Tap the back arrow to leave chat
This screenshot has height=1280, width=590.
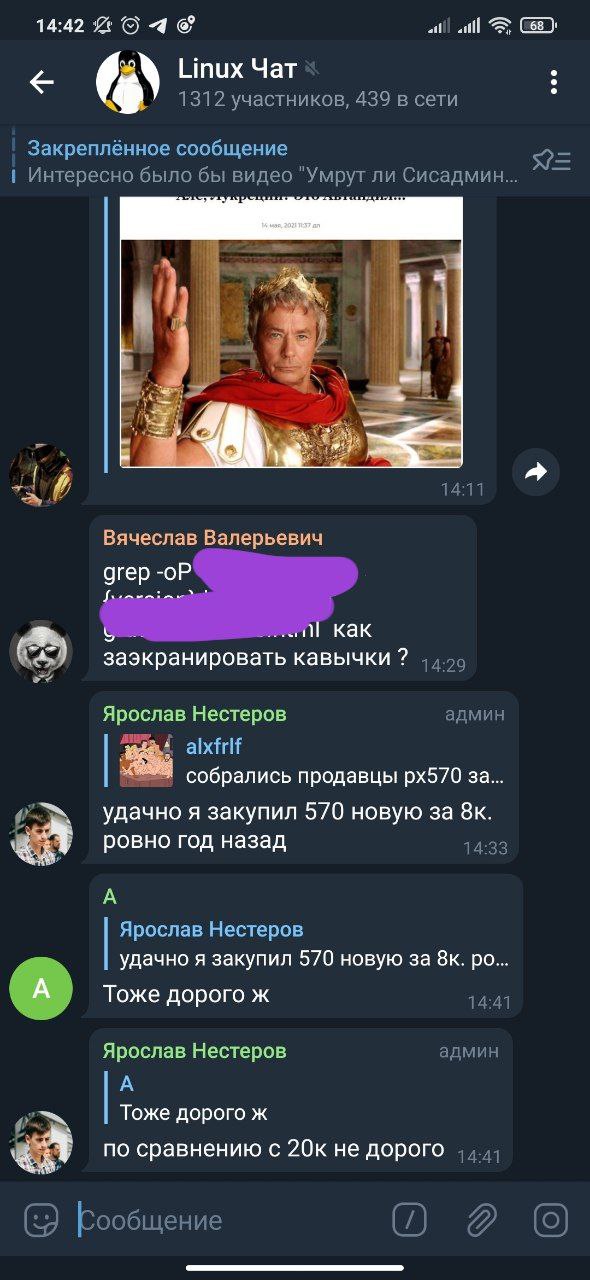tap(41, 82)
